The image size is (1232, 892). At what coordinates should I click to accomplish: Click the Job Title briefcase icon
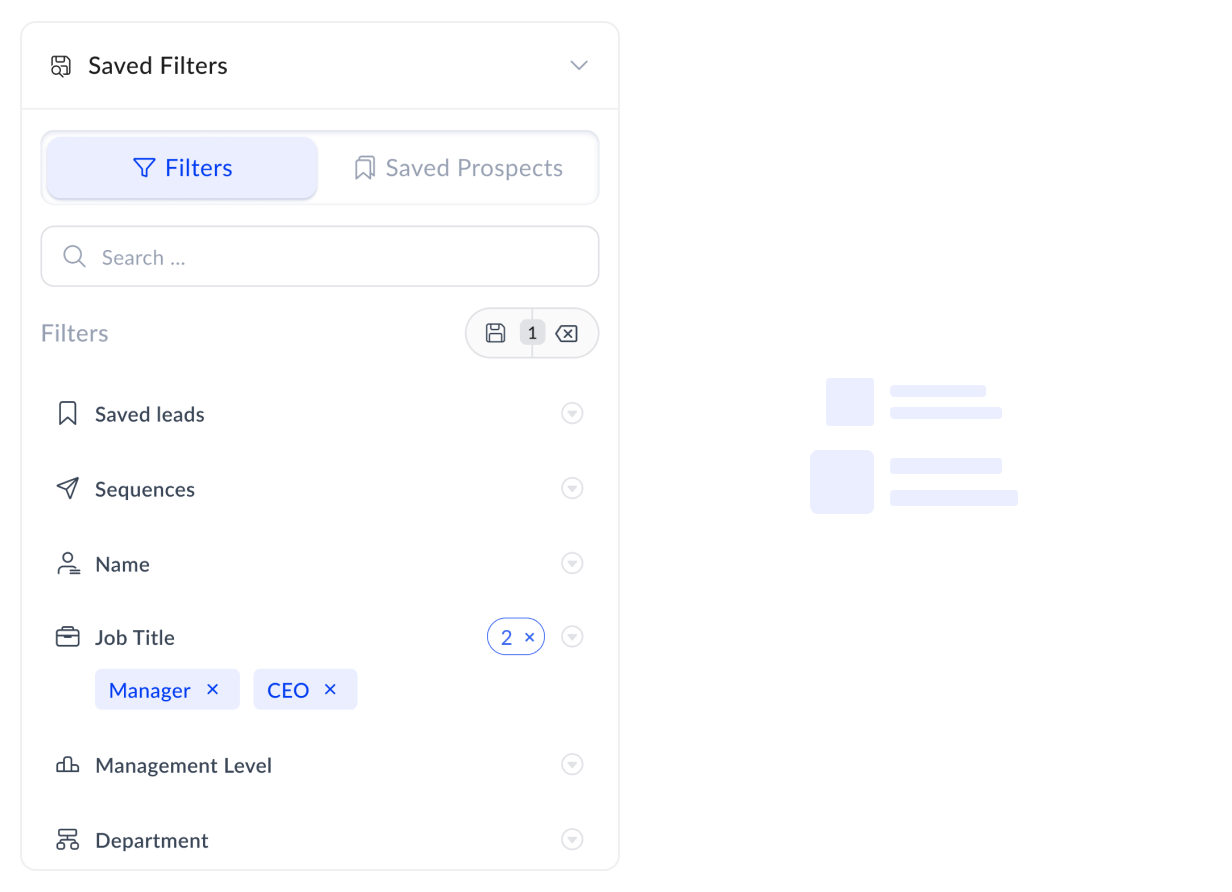[67, 637]
